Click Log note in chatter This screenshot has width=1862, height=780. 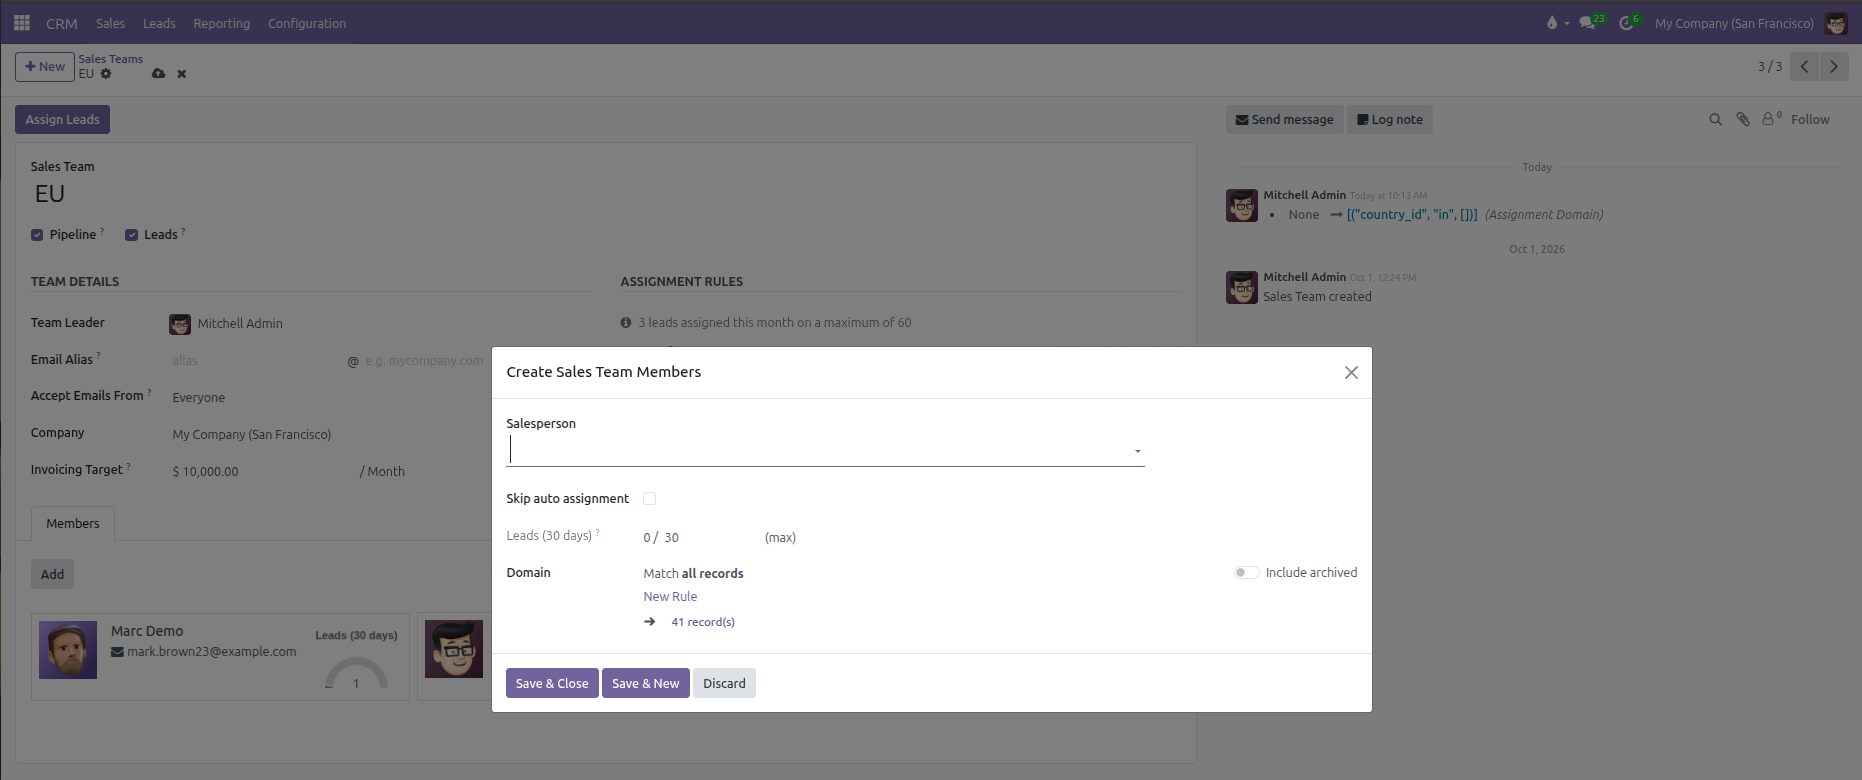[x=1390, y=119]
